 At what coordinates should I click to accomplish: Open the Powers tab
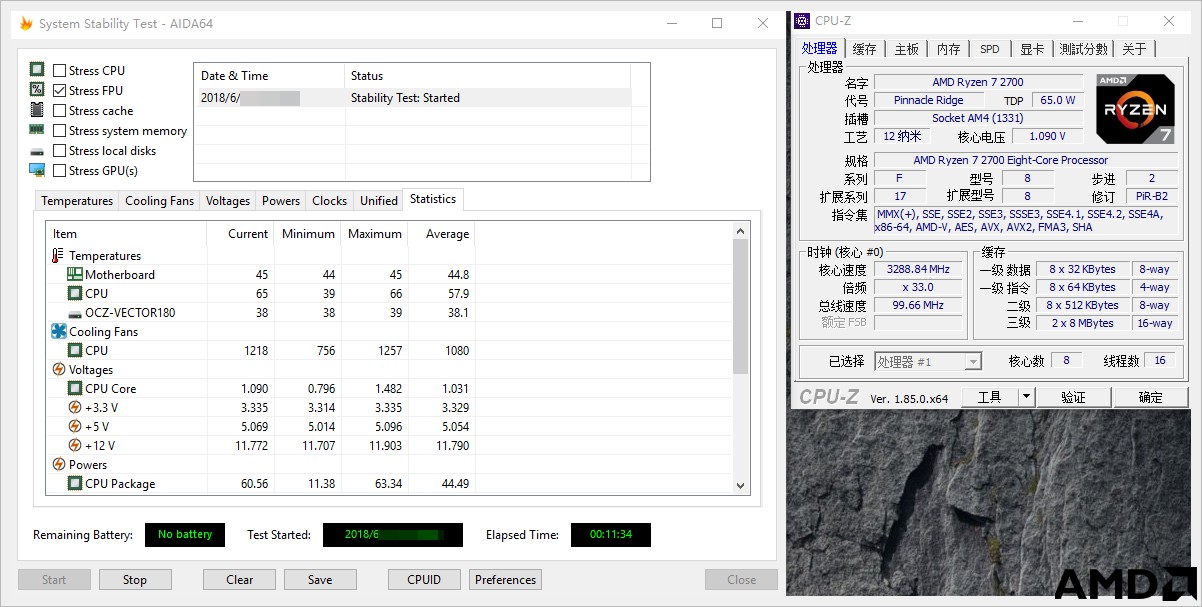281,201
